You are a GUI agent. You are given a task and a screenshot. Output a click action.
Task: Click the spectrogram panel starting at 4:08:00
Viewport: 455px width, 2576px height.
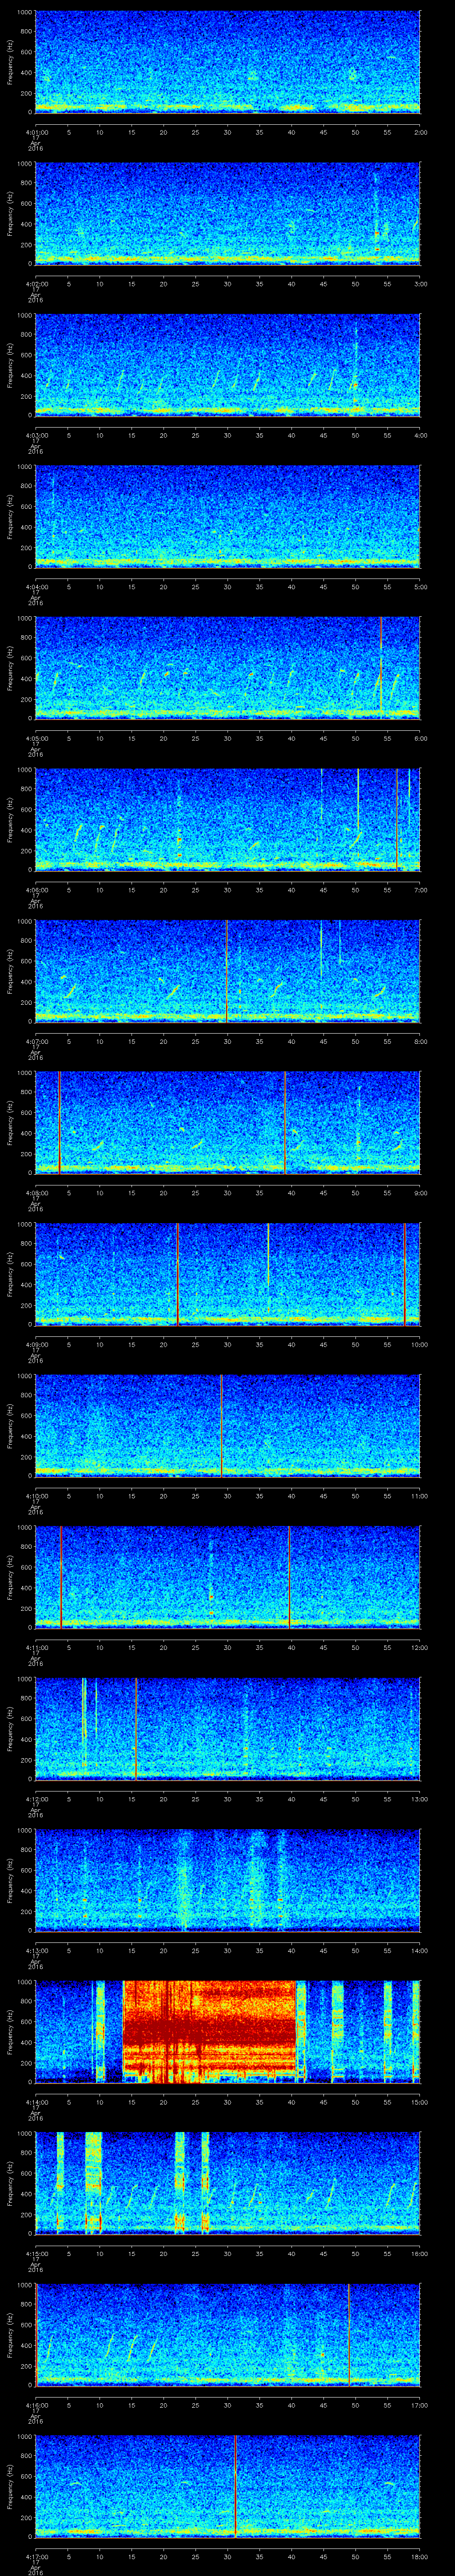click(228, 1122)
